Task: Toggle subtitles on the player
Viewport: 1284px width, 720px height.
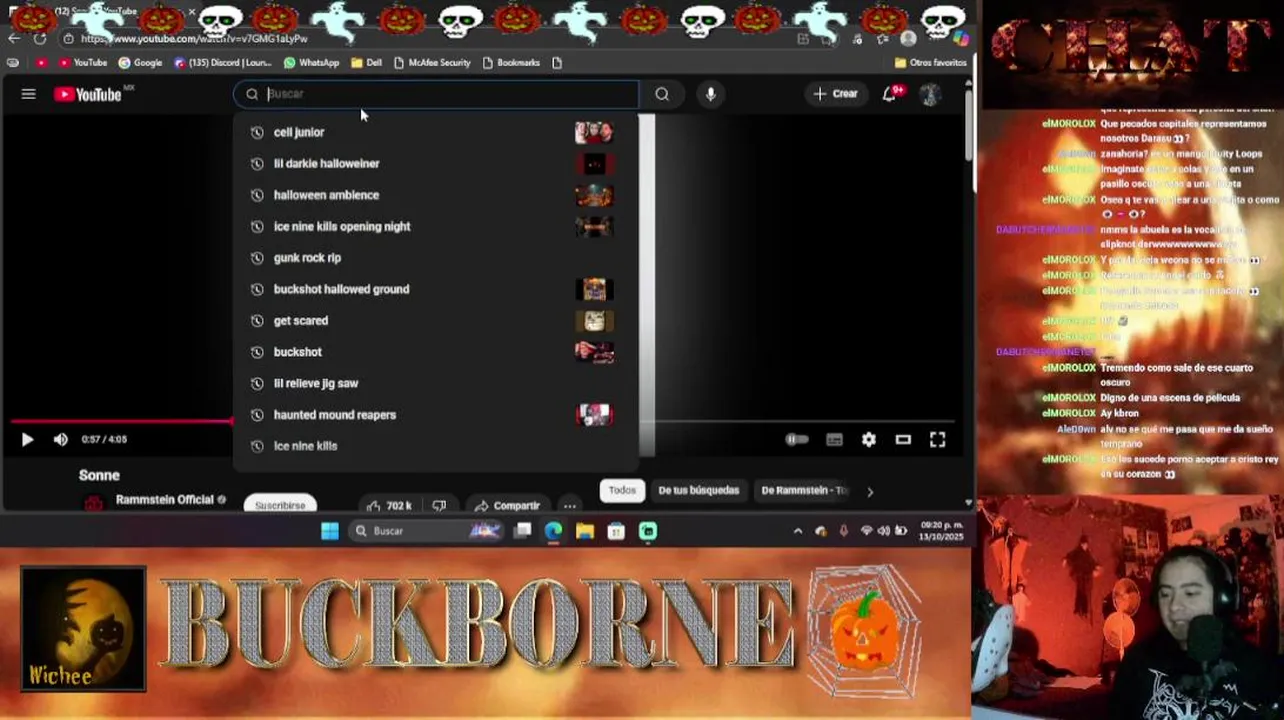Action: tap(834, 439)
